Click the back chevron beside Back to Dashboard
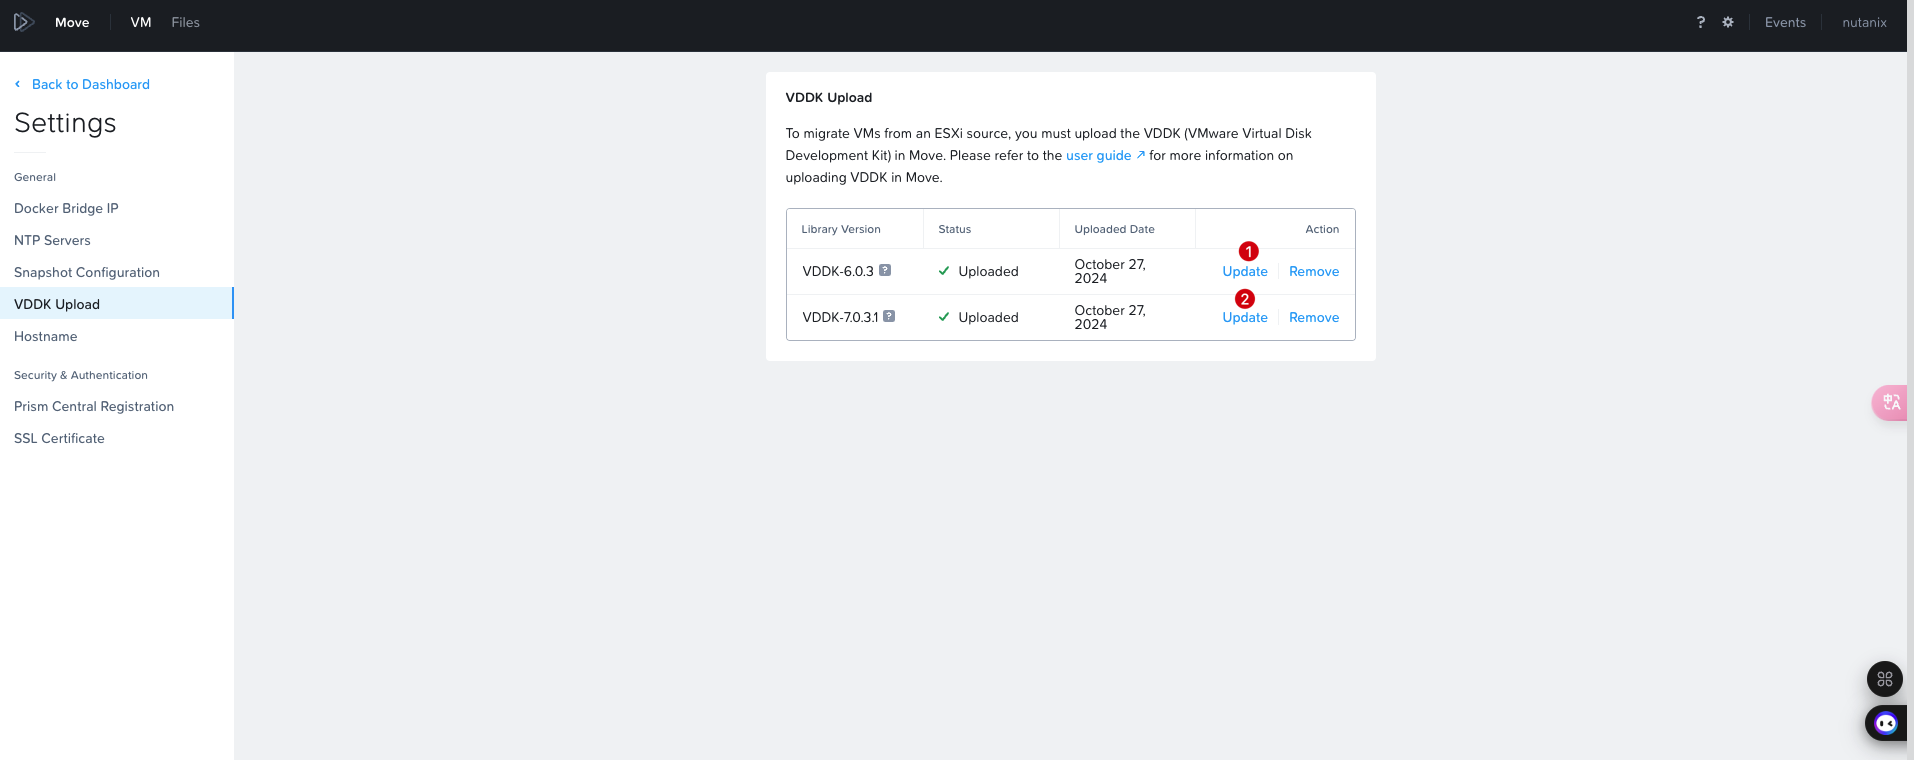 [x=18, y=84]
